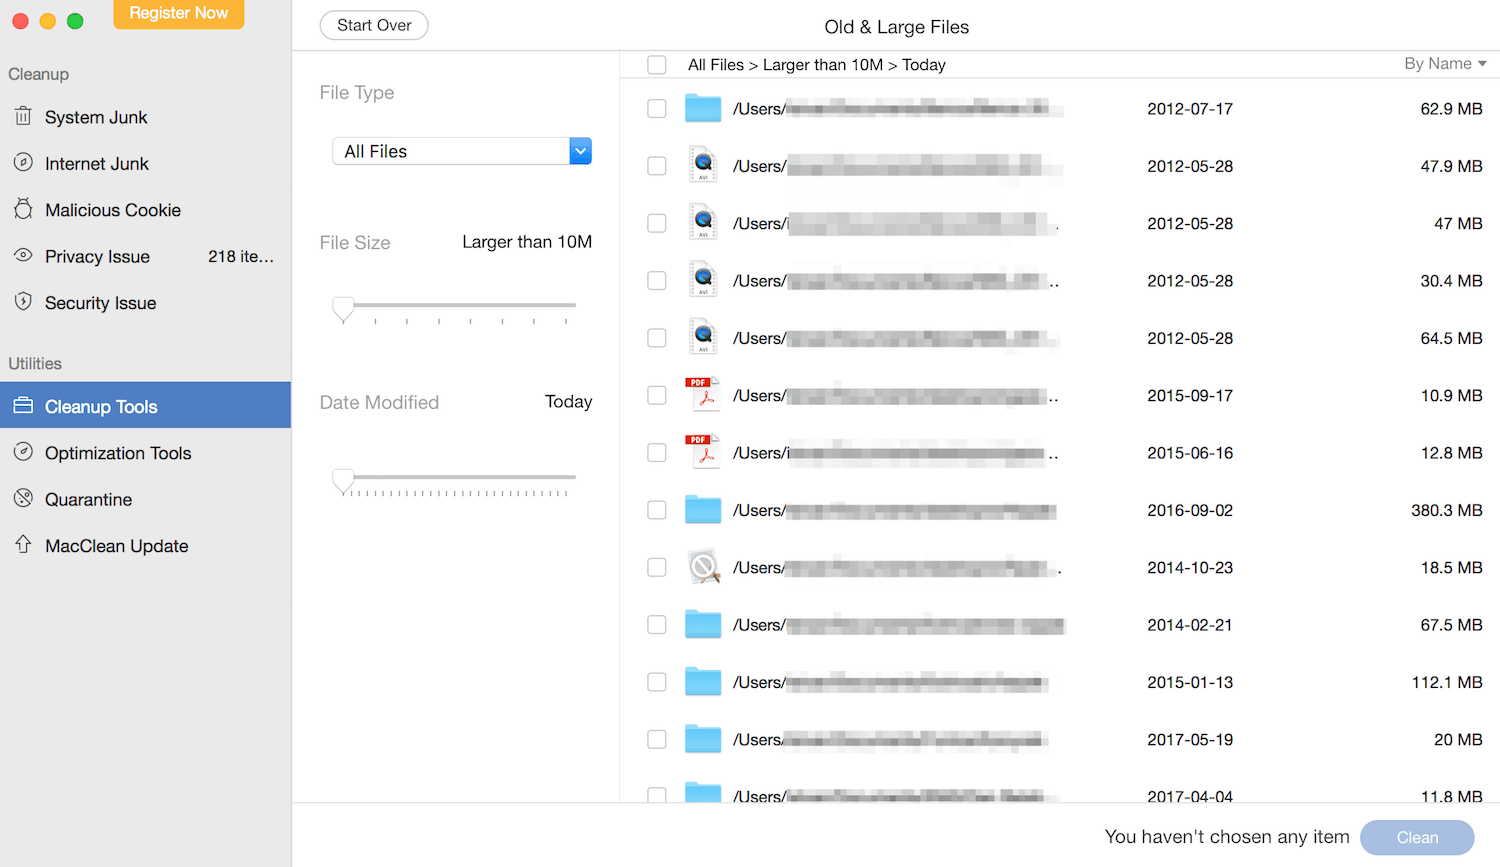Click the grayed-out Clean button

point(1416,837)
